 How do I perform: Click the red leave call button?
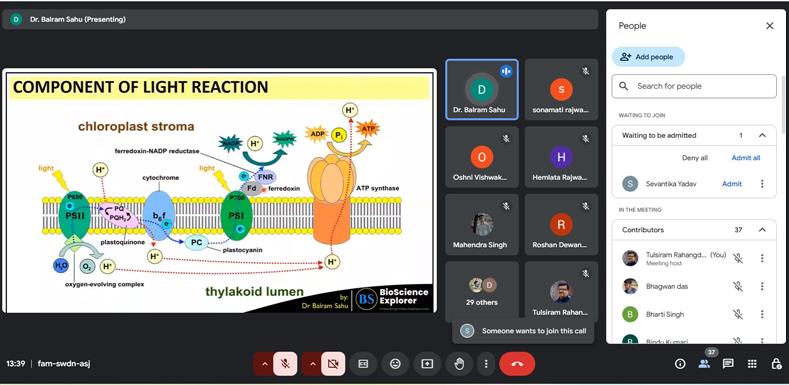(x=517, y=364)
